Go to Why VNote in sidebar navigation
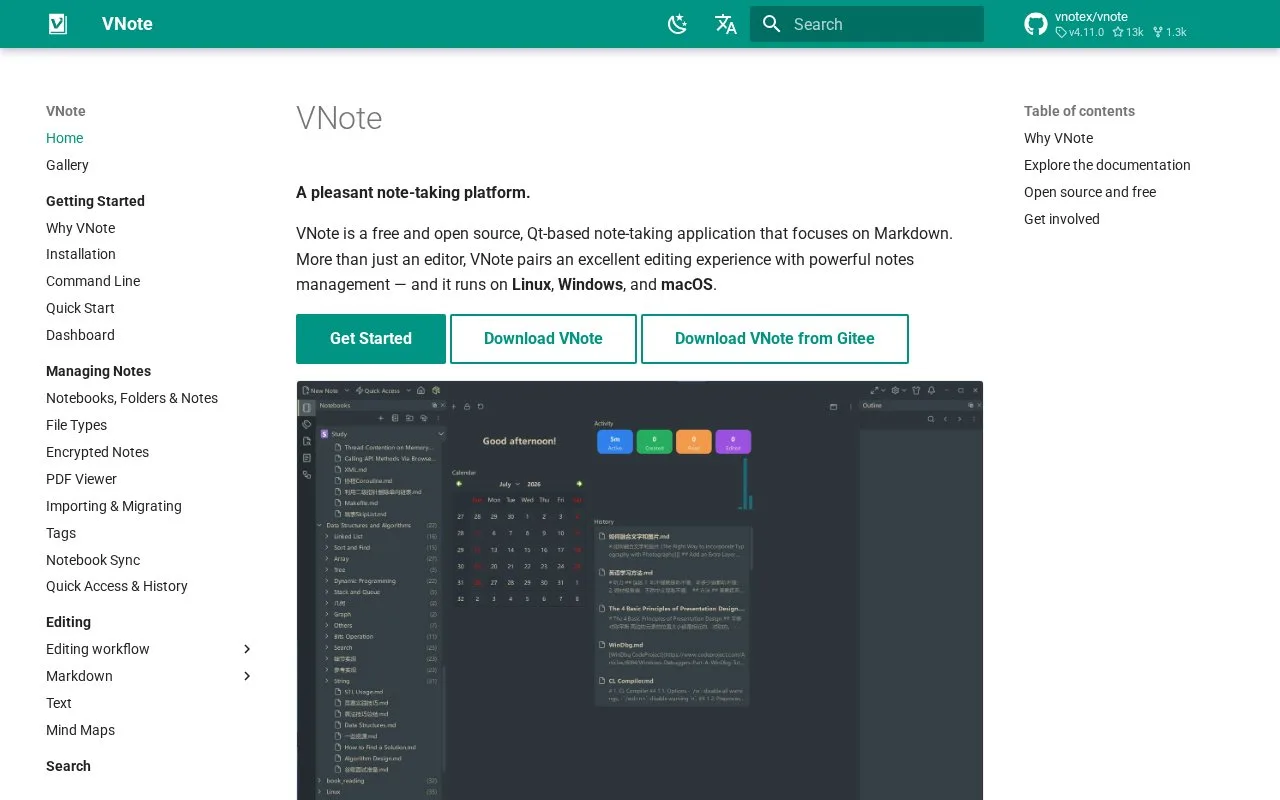 (x=81, y=228)
